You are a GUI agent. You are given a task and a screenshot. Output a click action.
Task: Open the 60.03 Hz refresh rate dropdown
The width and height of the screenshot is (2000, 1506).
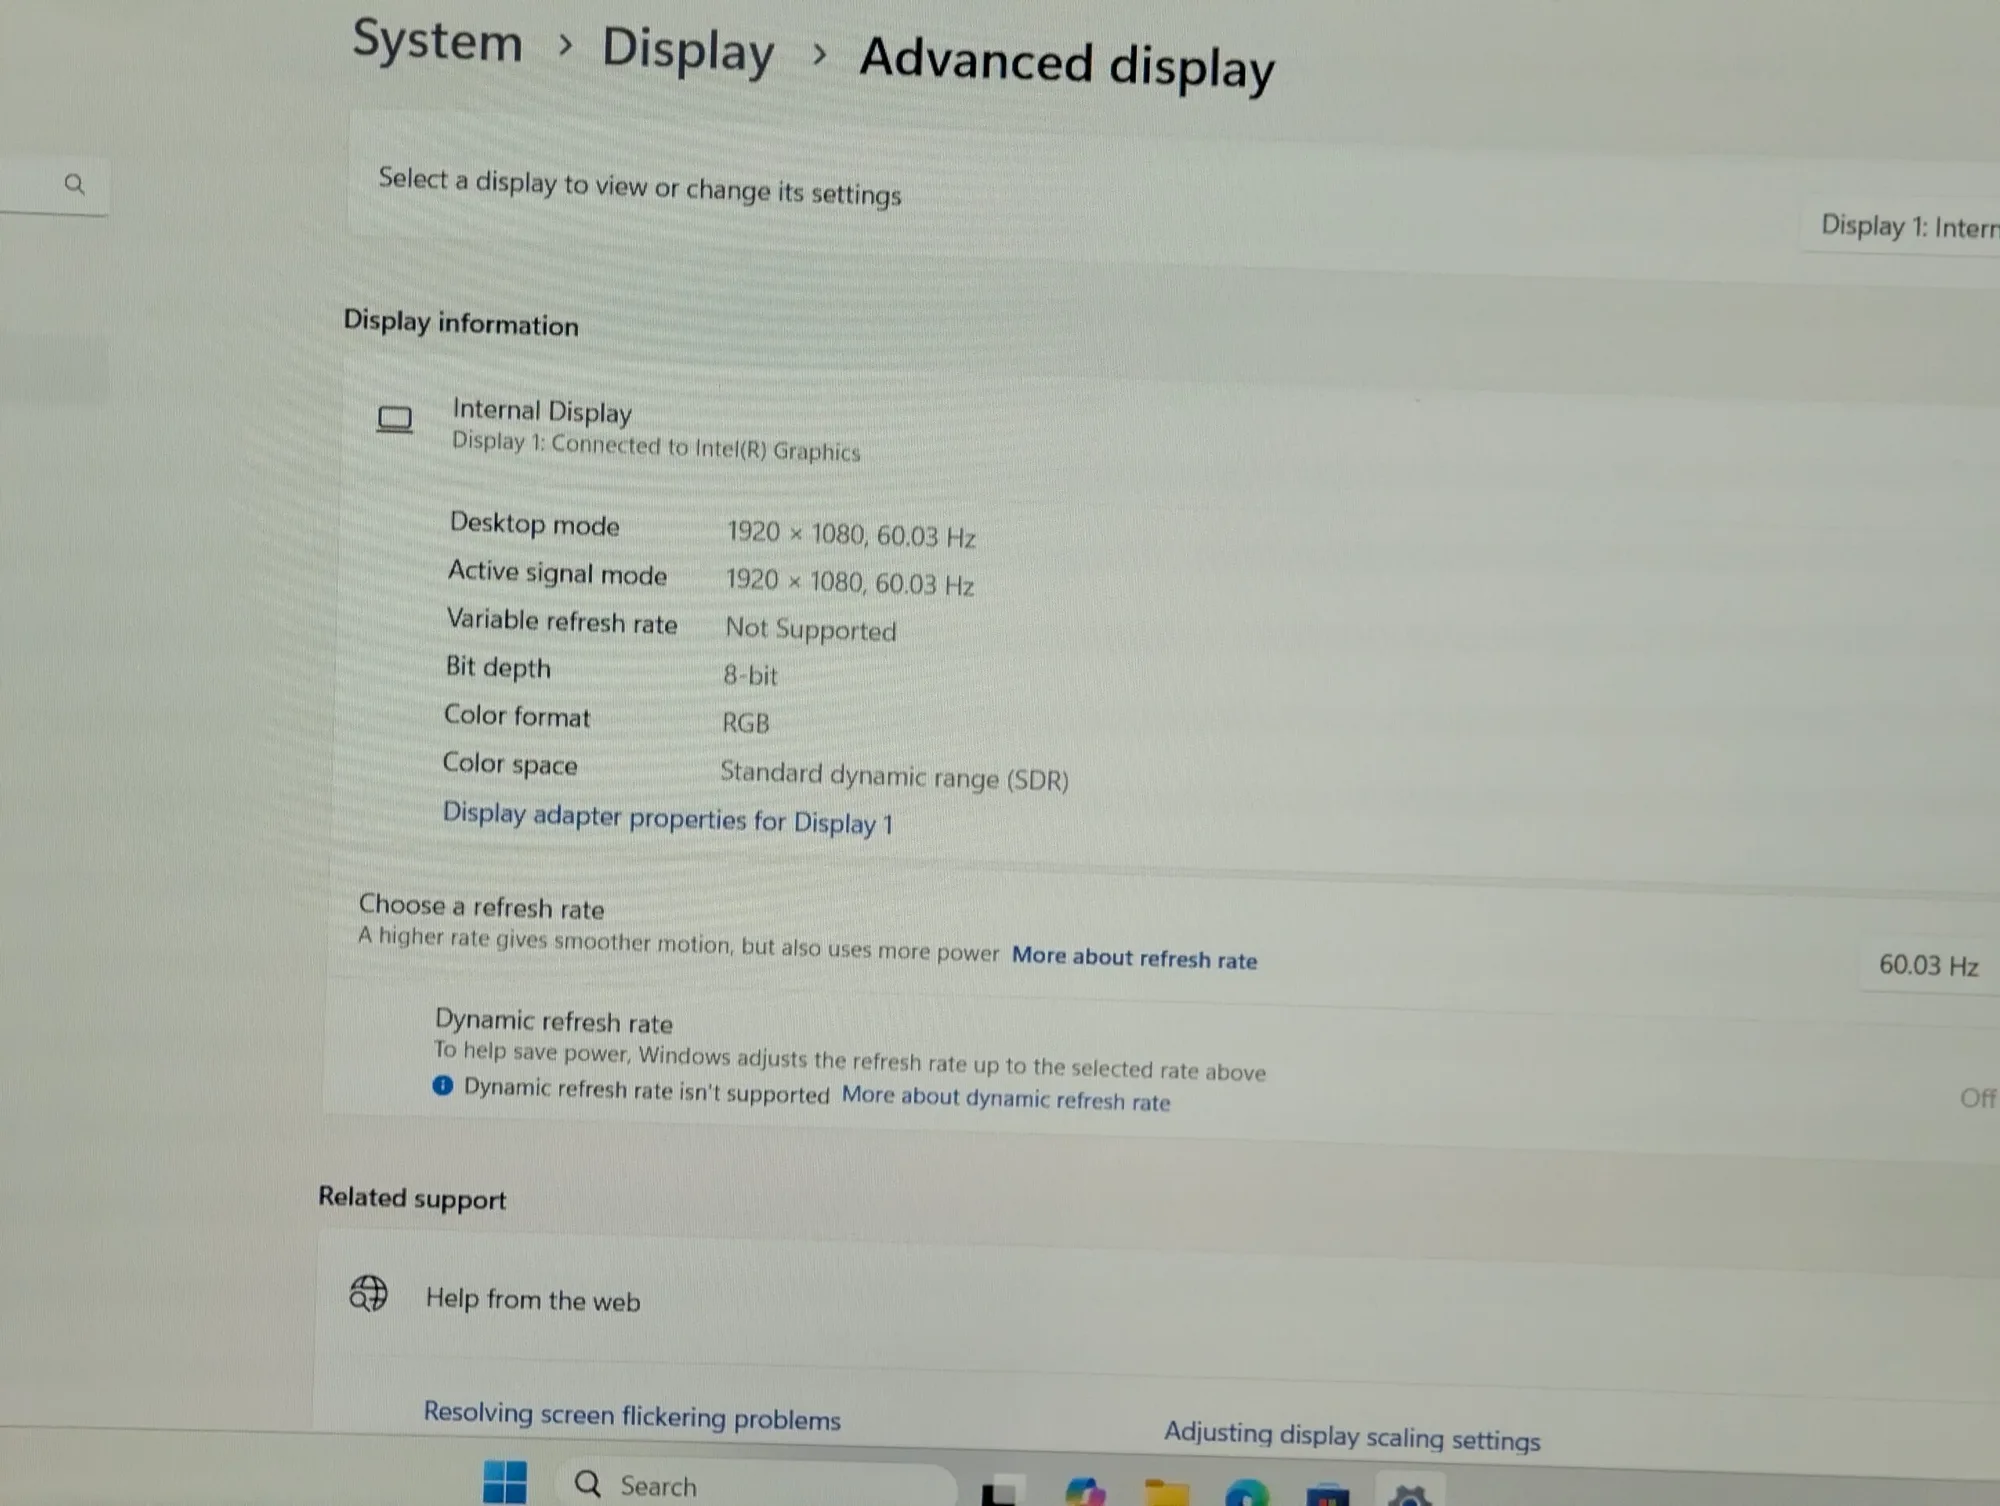pyautogui.click(x=1929, y=965)
